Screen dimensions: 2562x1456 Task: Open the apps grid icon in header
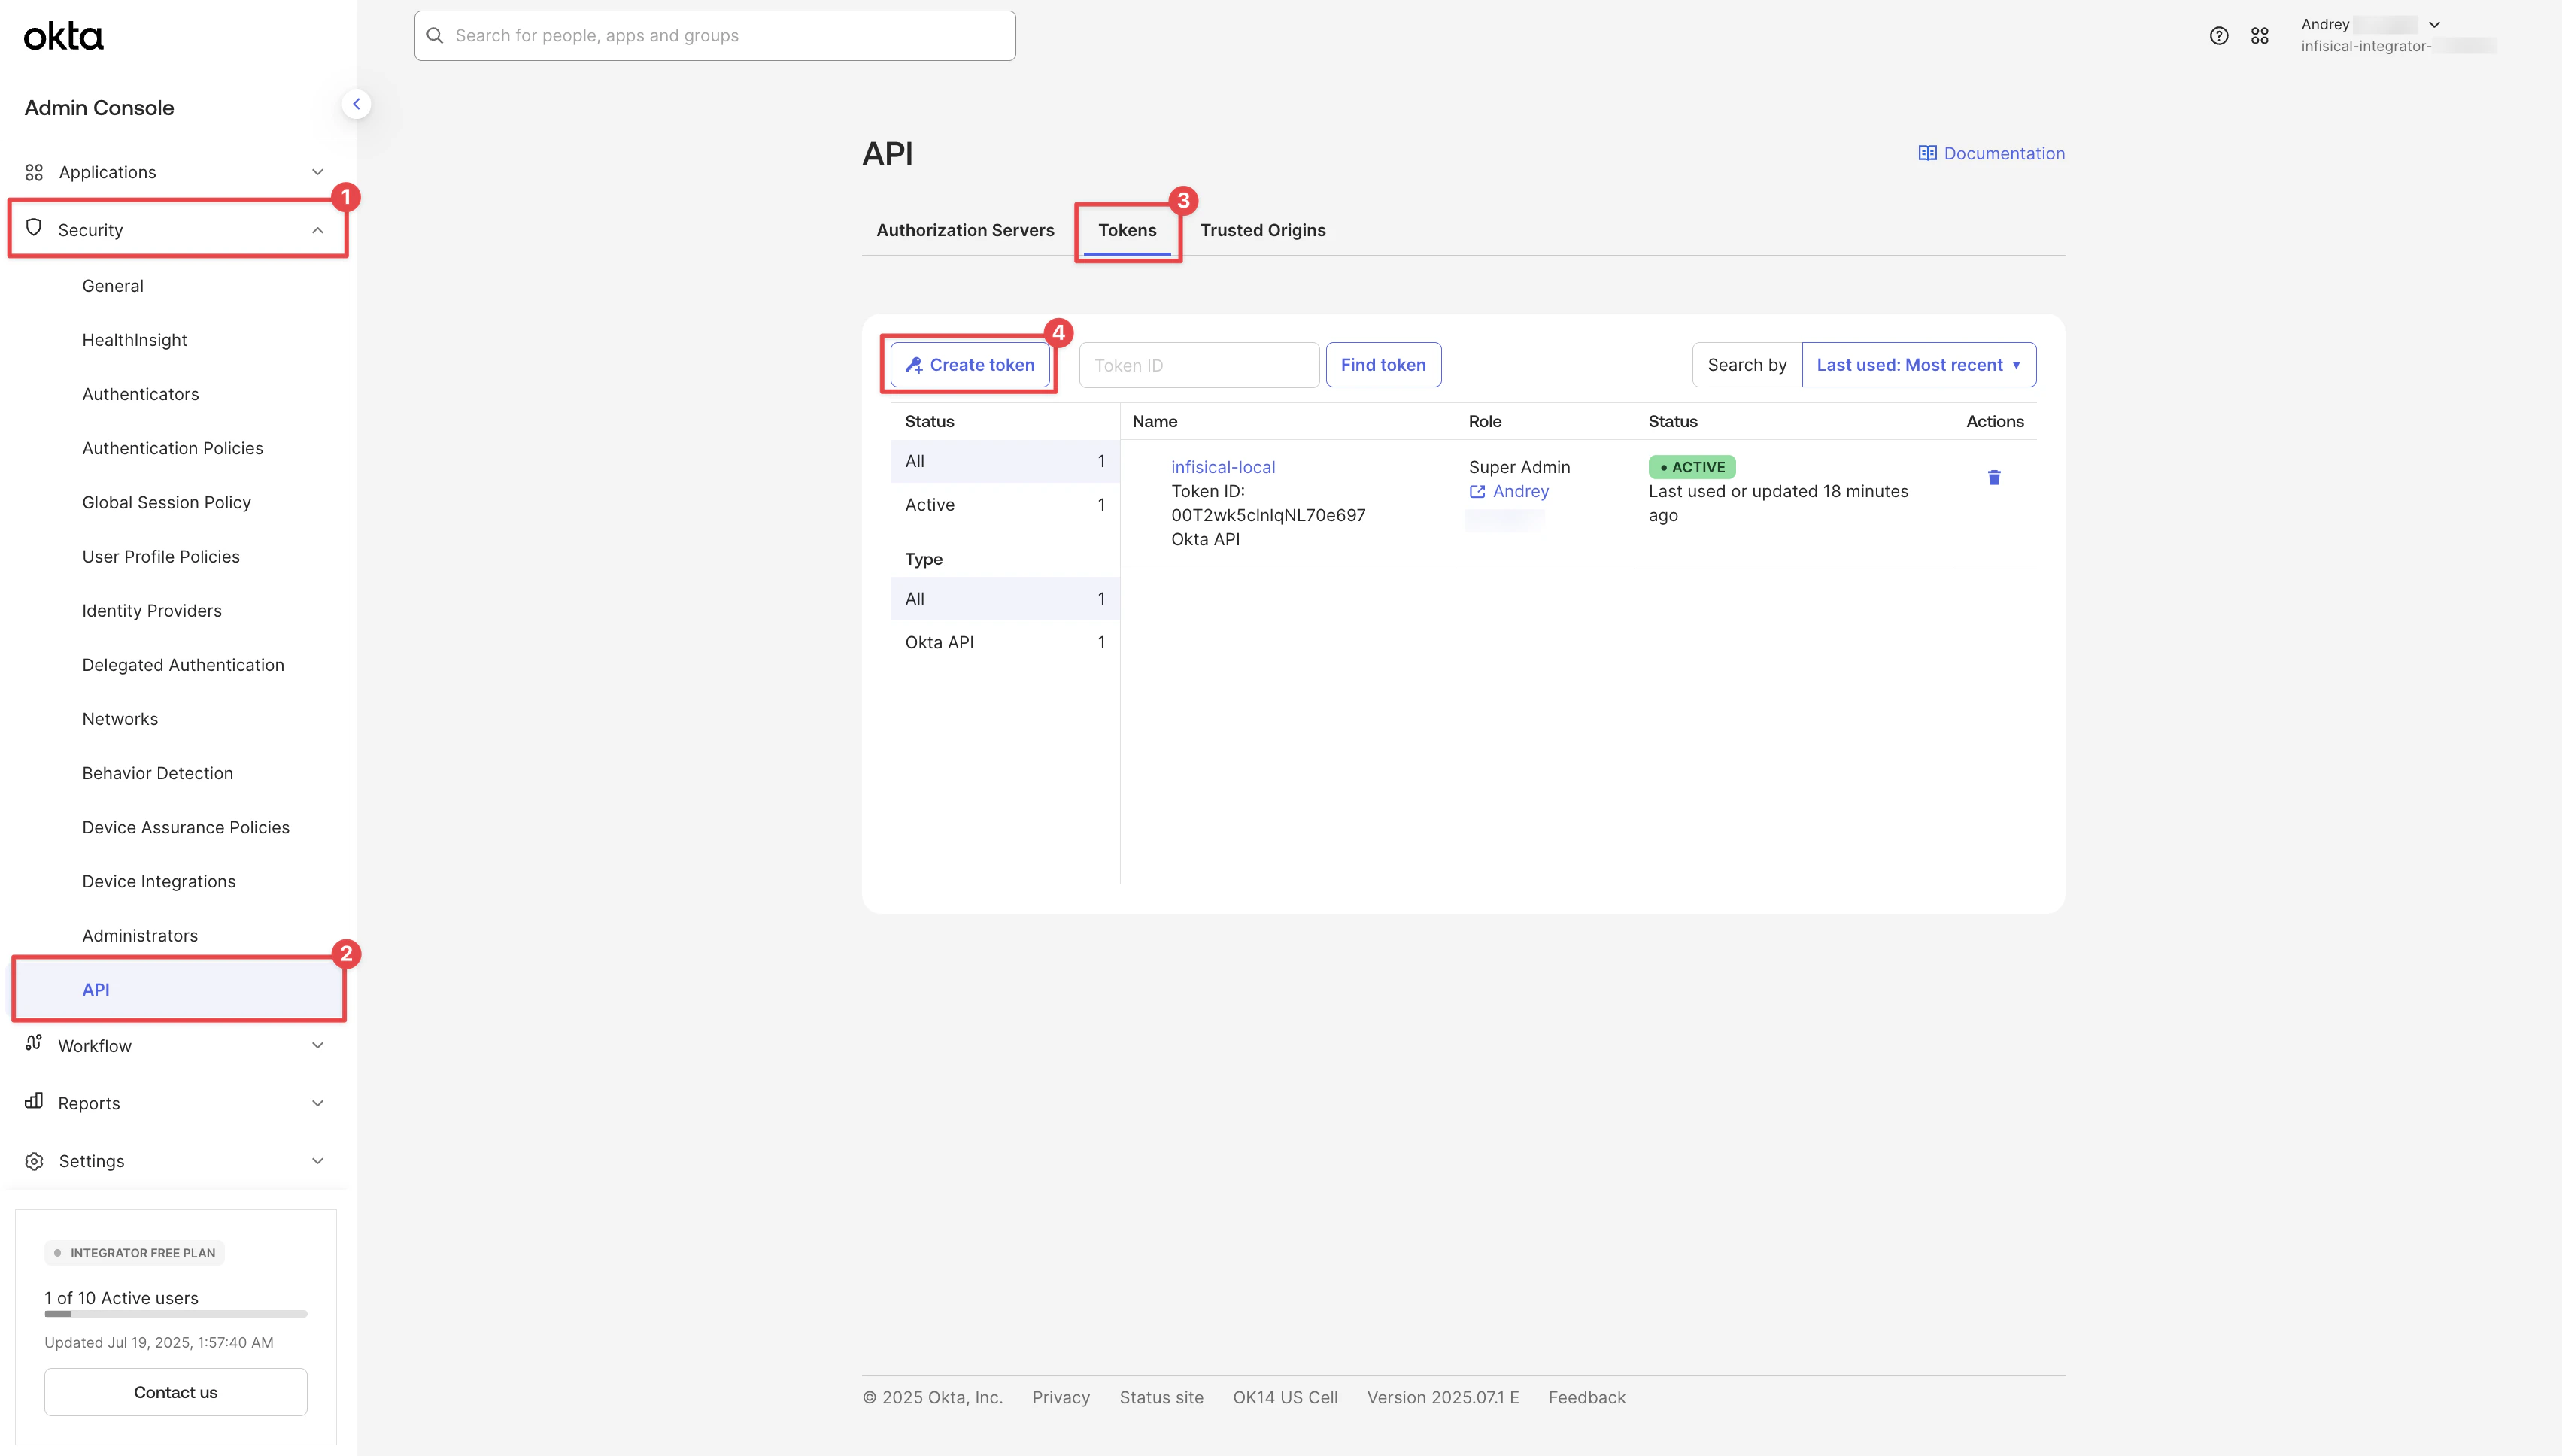coord(2259,36)
